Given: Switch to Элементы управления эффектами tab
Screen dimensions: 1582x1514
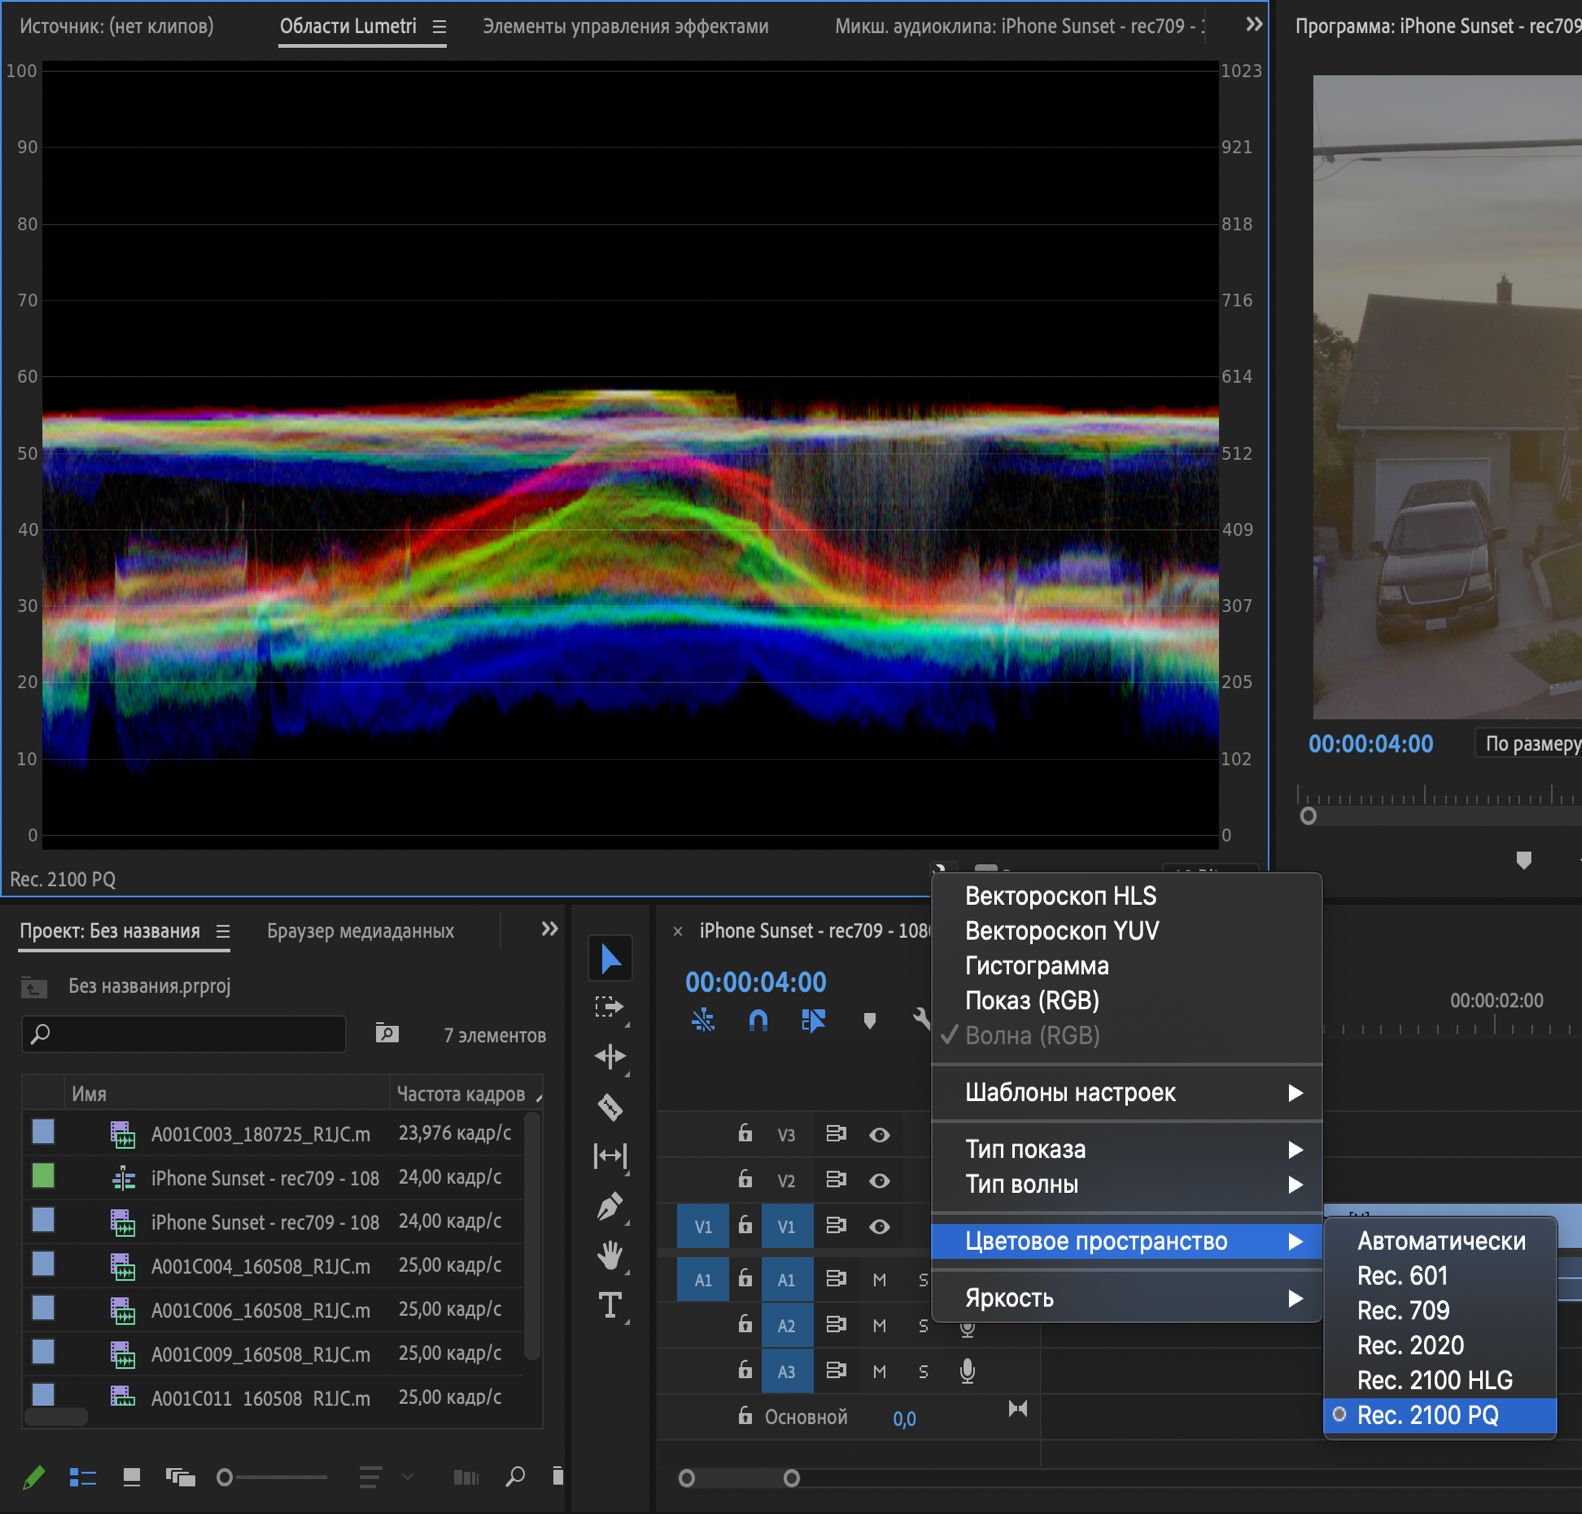Looking at the screenshot, I should tap(625, 27).
